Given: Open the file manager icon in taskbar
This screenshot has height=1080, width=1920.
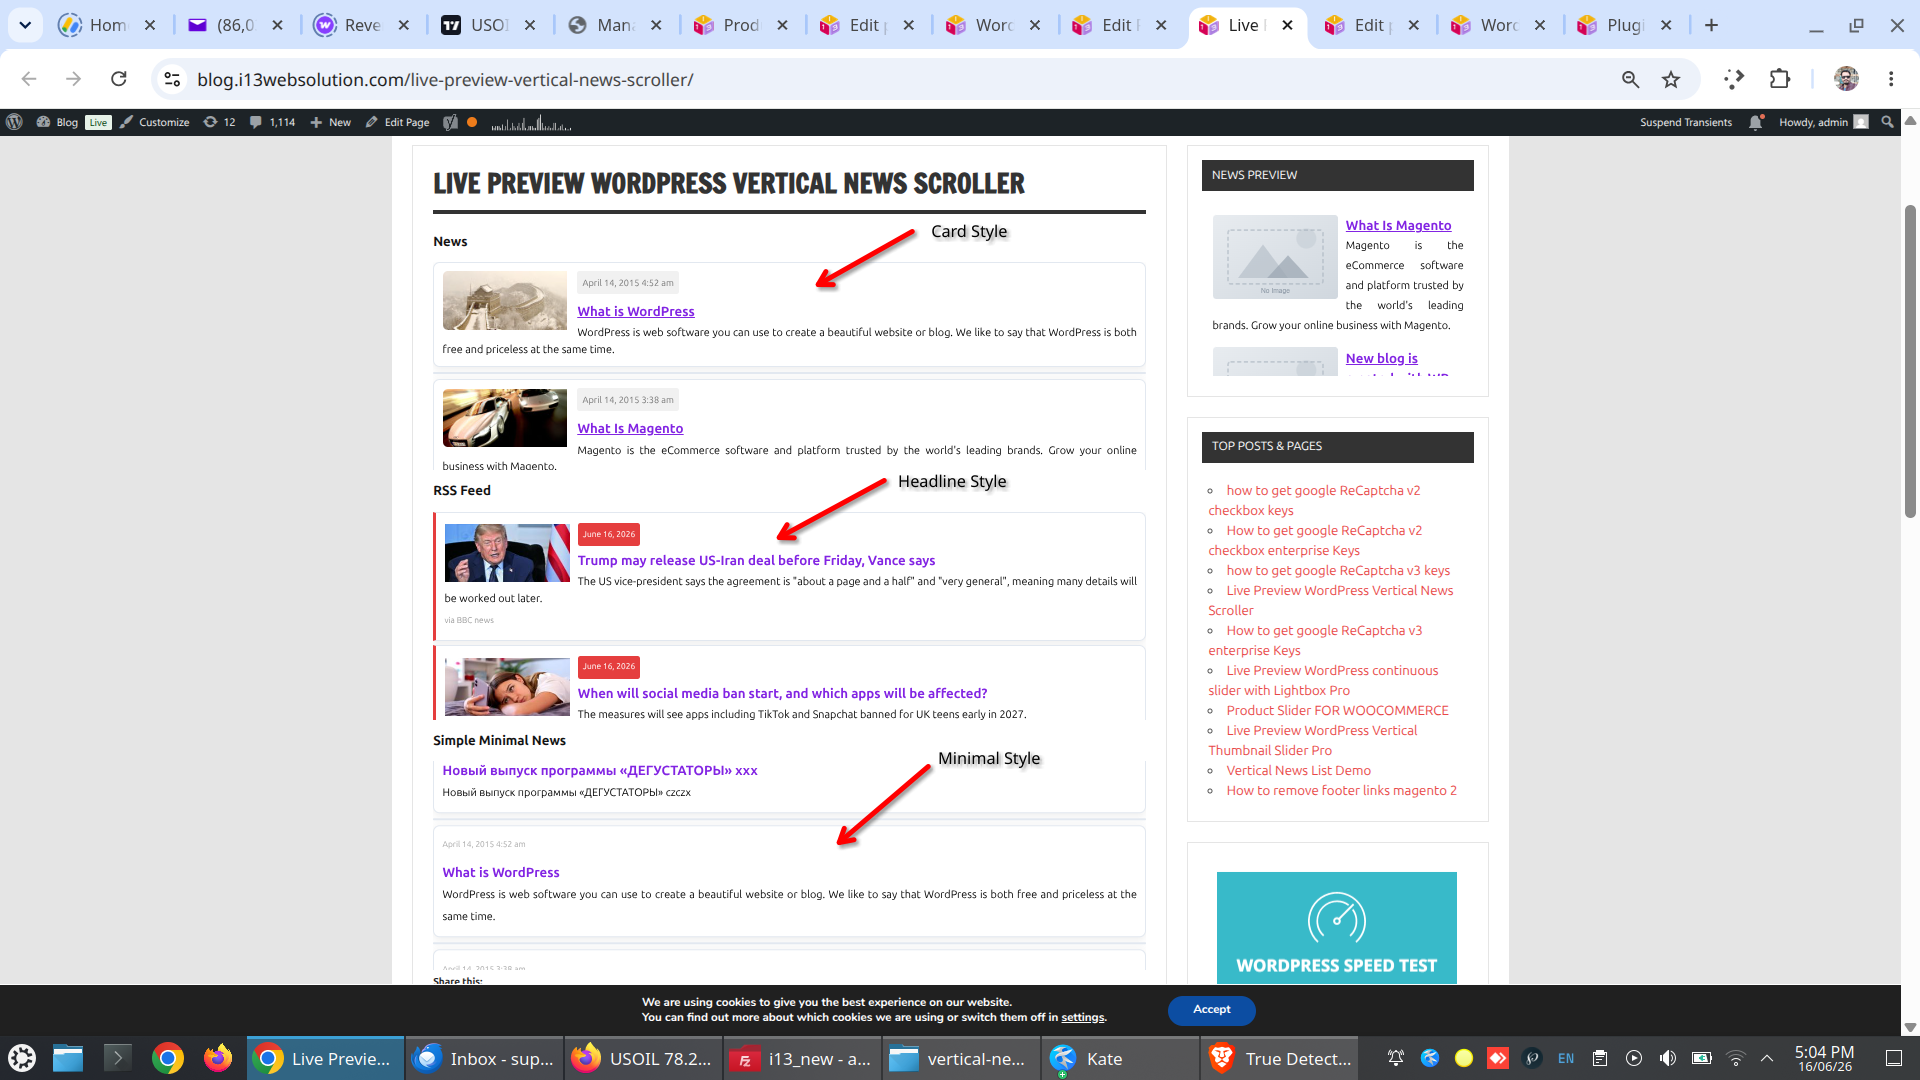Looking at the screenshot, I should click(68, 1058).
